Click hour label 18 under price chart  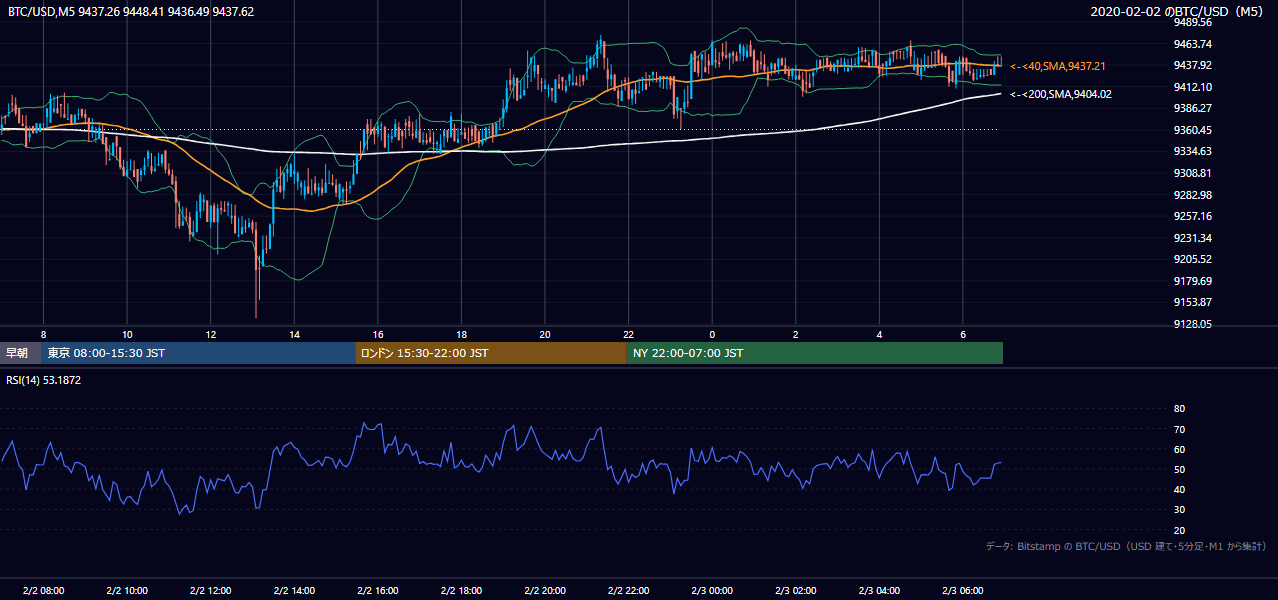[x=461, y=333]
